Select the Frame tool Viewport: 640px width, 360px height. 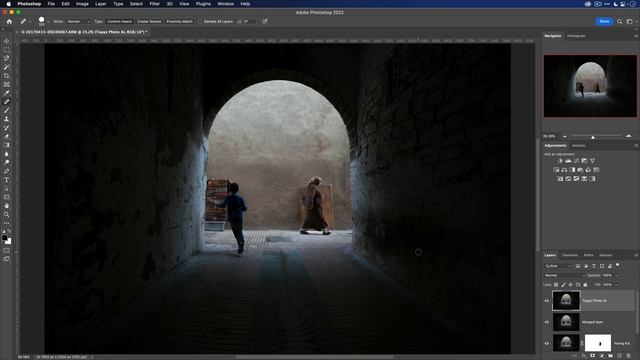(x=7, y=84)
